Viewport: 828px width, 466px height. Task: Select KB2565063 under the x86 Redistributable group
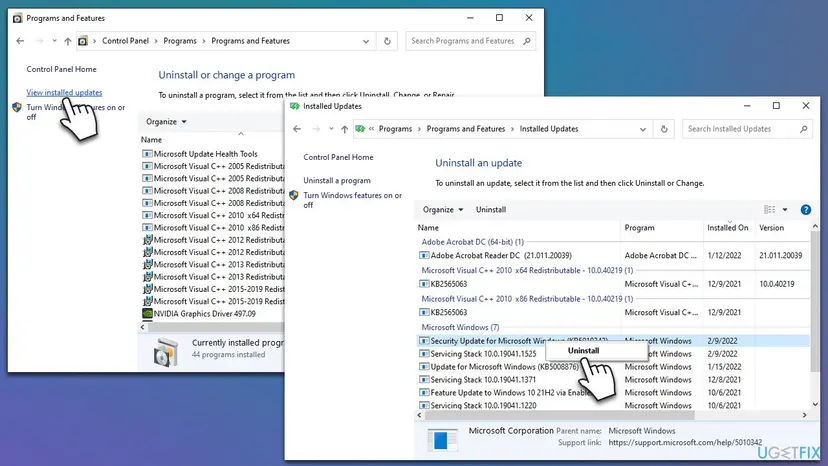[613, 312]
